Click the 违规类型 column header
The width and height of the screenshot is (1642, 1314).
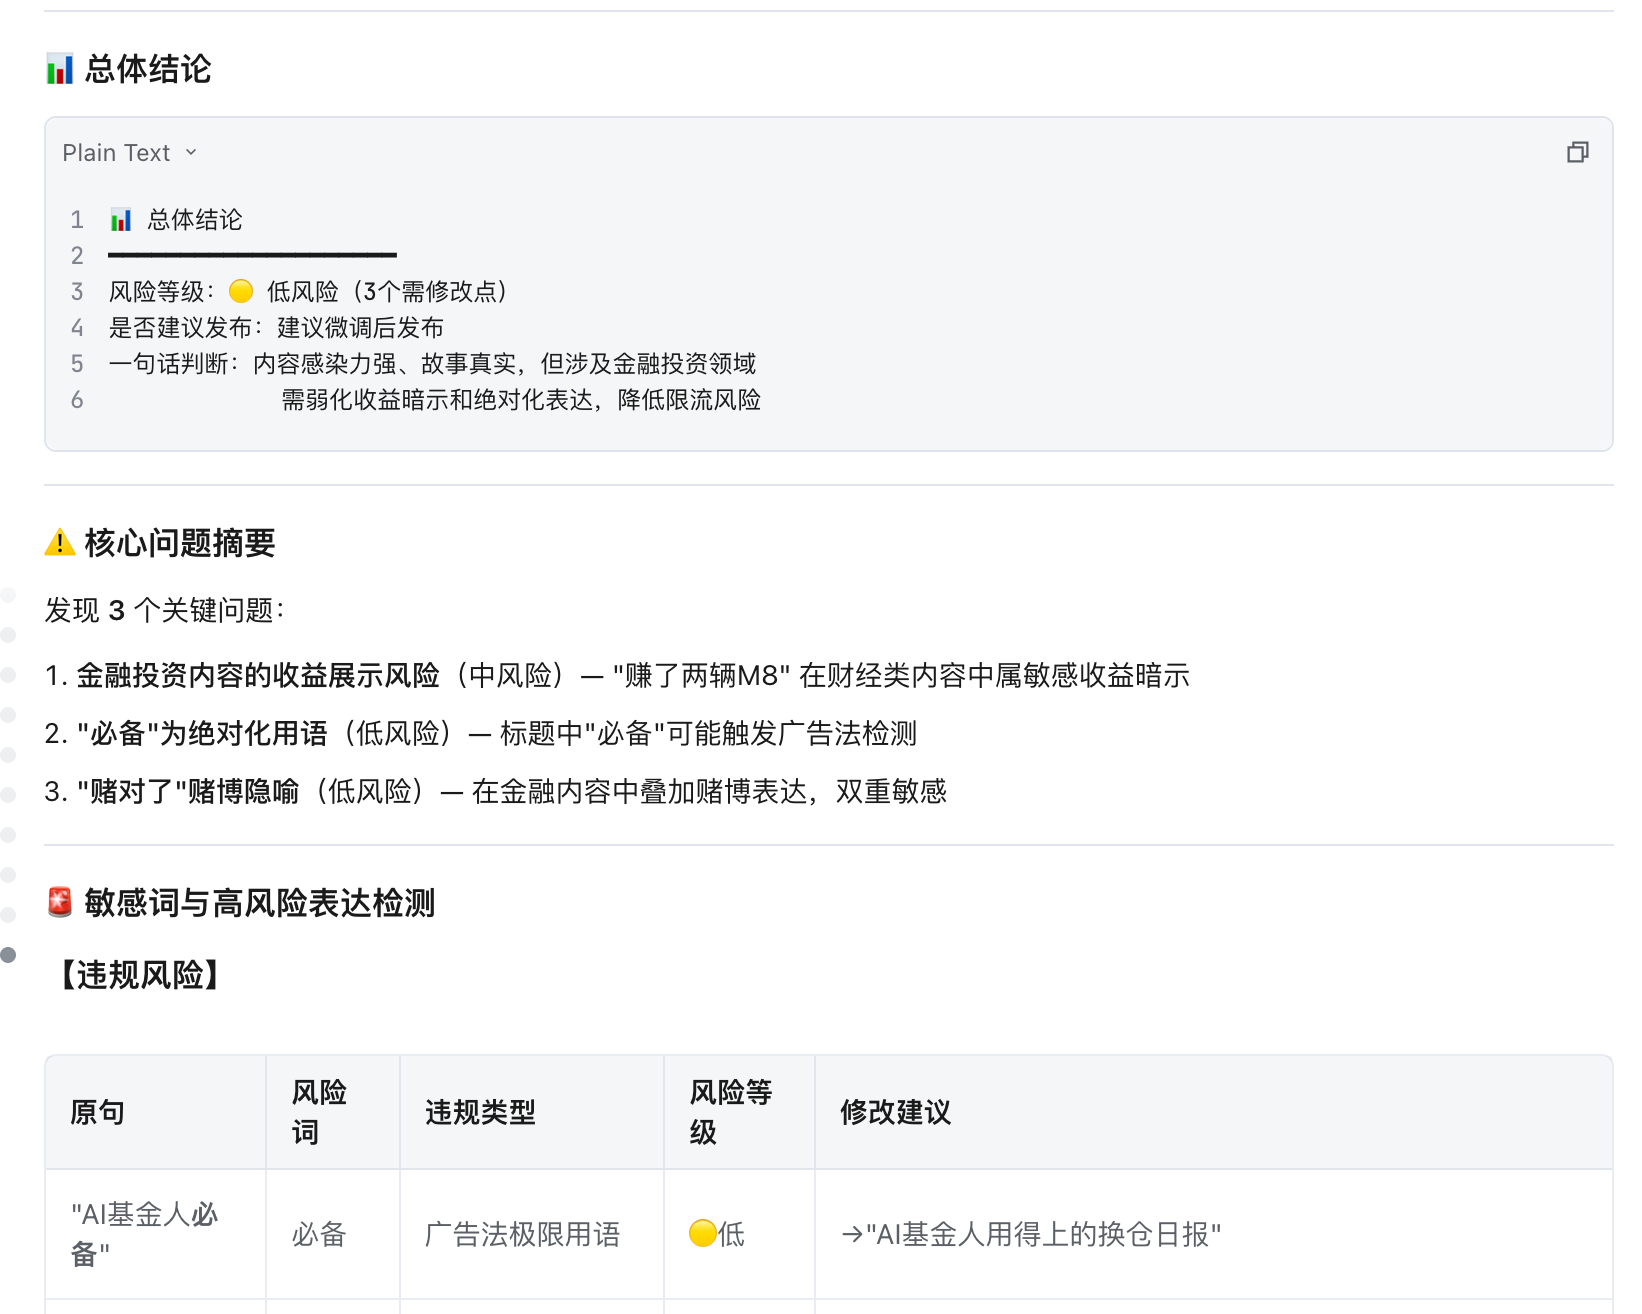pyautogui.click(x=481, y=1112)
